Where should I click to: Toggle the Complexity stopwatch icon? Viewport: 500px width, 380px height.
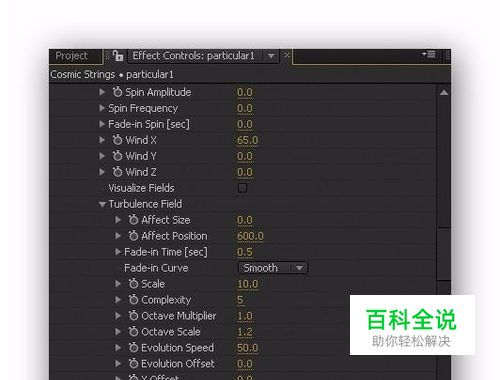[x=133, y=300]
